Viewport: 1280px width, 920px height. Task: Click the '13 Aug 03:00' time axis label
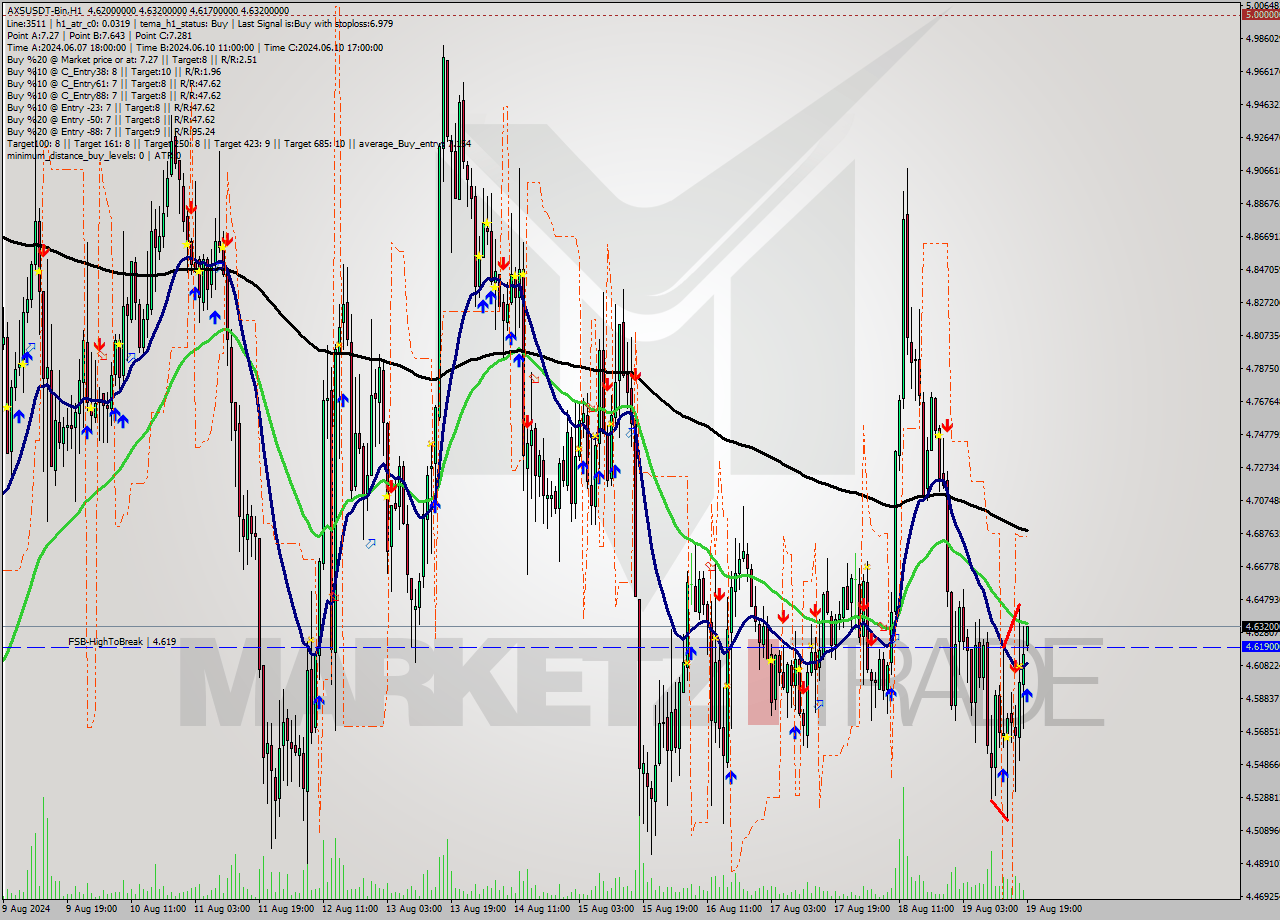point(415,909)
